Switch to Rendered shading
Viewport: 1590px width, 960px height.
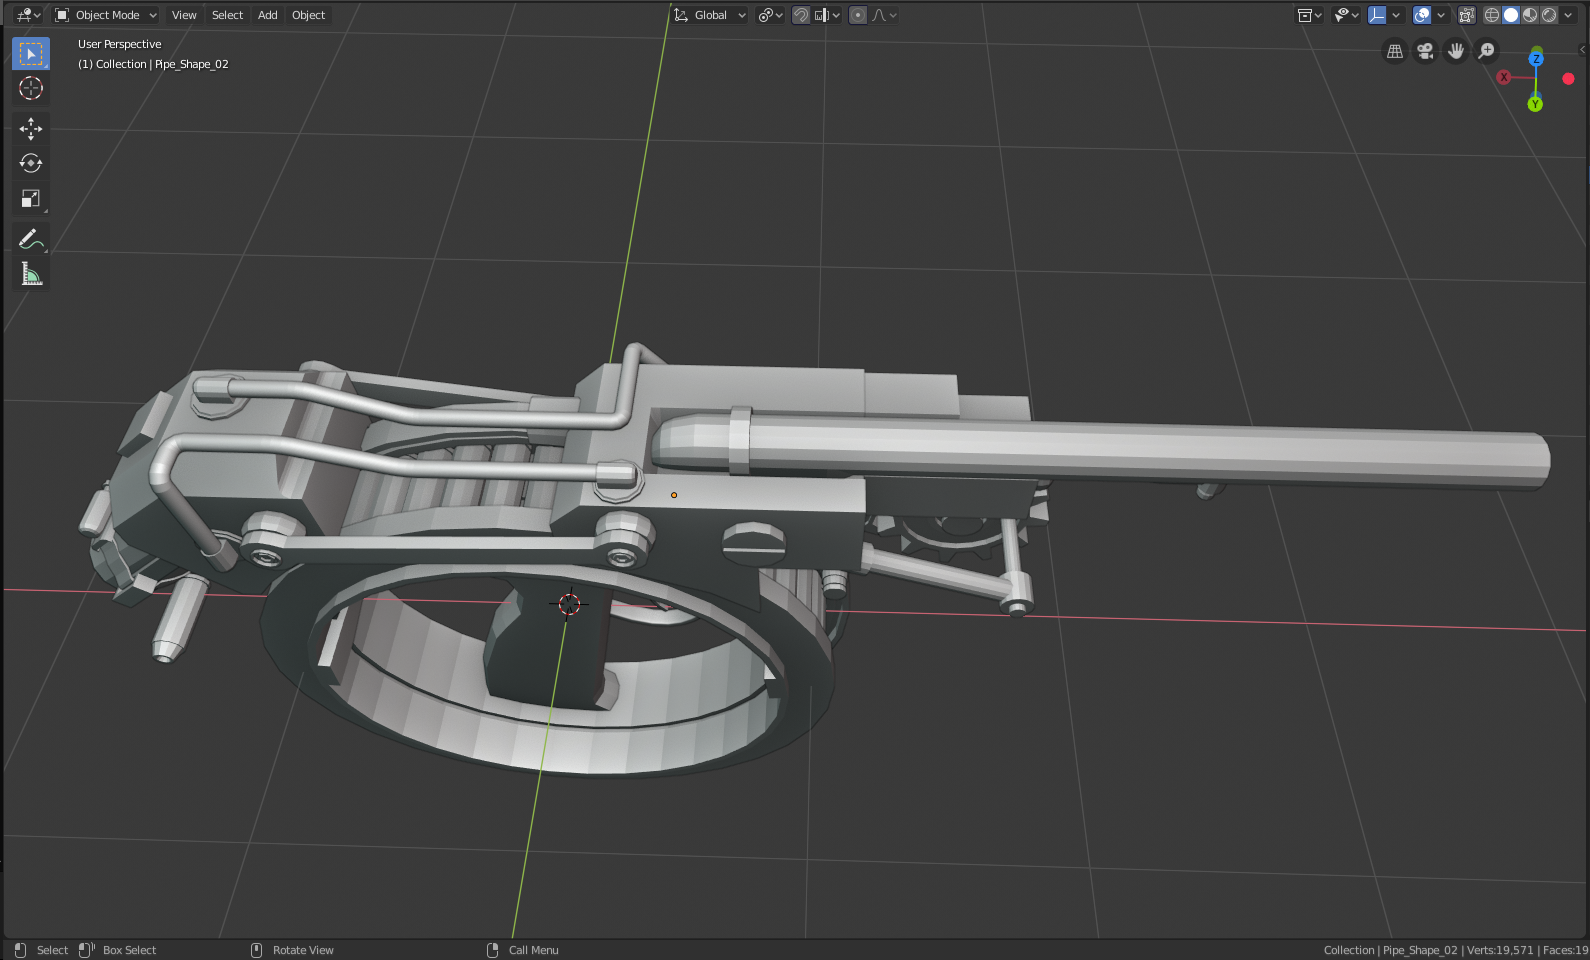click(x=1549, y=15)
